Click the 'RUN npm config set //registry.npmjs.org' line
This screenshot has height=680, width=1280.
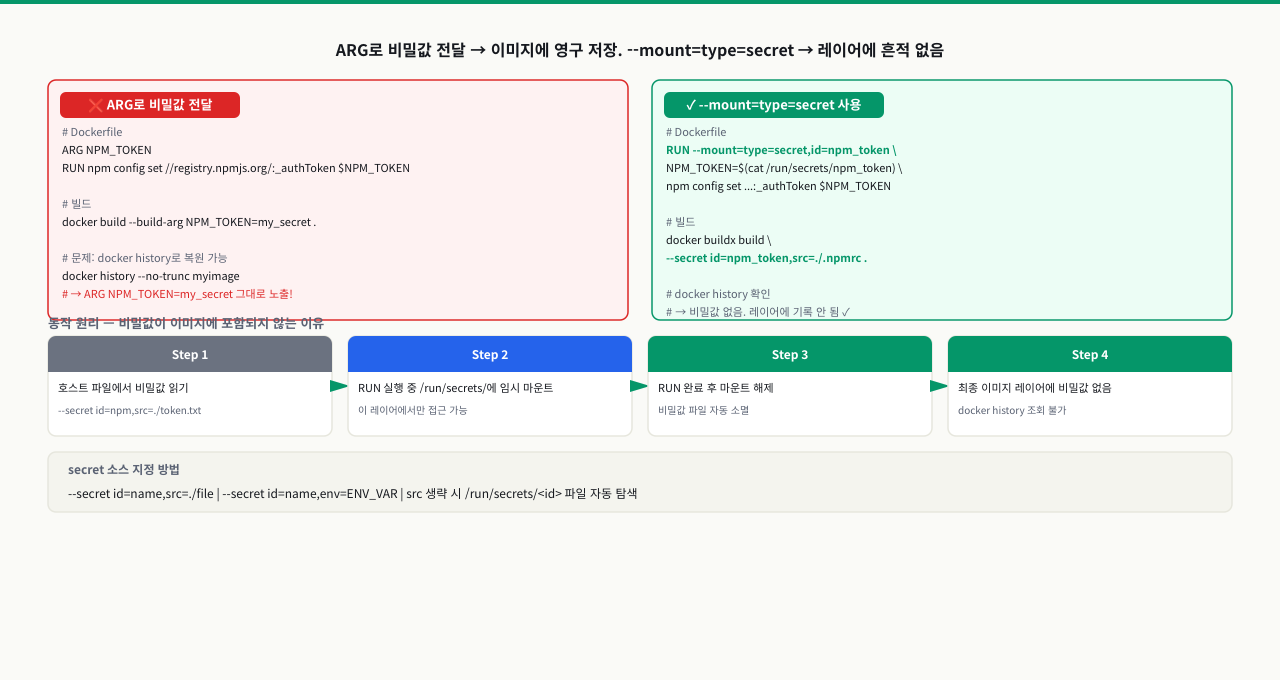[236, 168]
